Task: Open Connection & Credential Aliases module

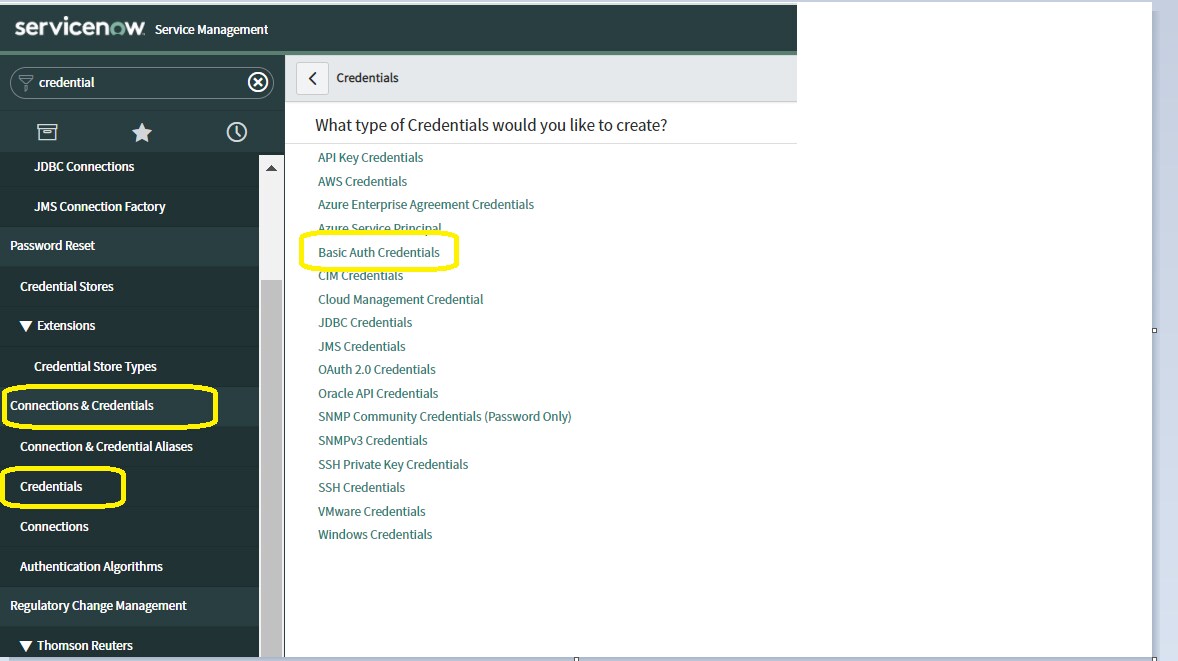Action: point(107,446)
